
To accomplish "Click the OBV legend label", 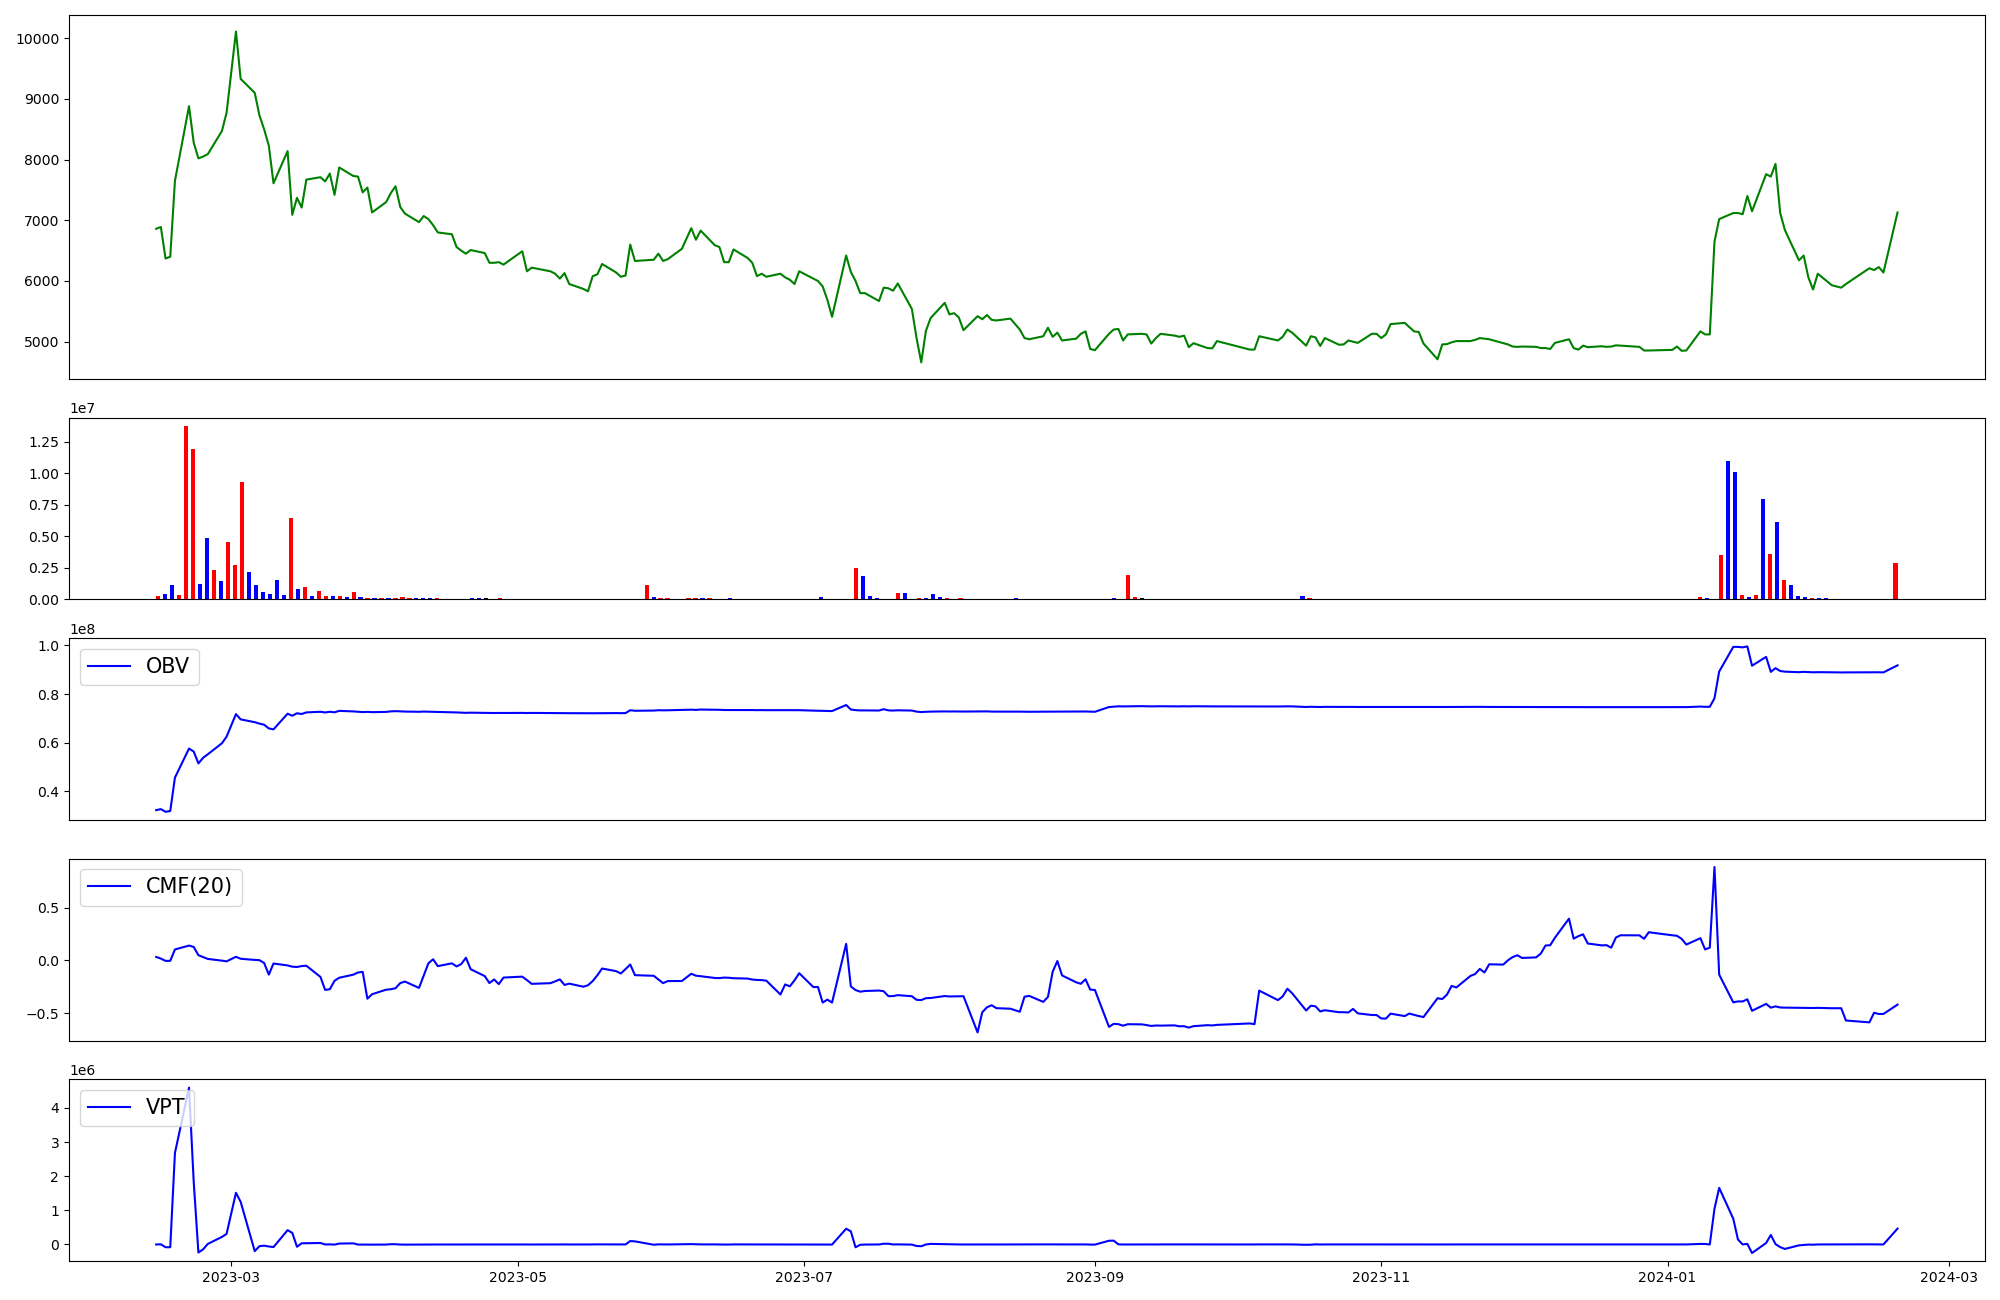I will coord(167,666).
